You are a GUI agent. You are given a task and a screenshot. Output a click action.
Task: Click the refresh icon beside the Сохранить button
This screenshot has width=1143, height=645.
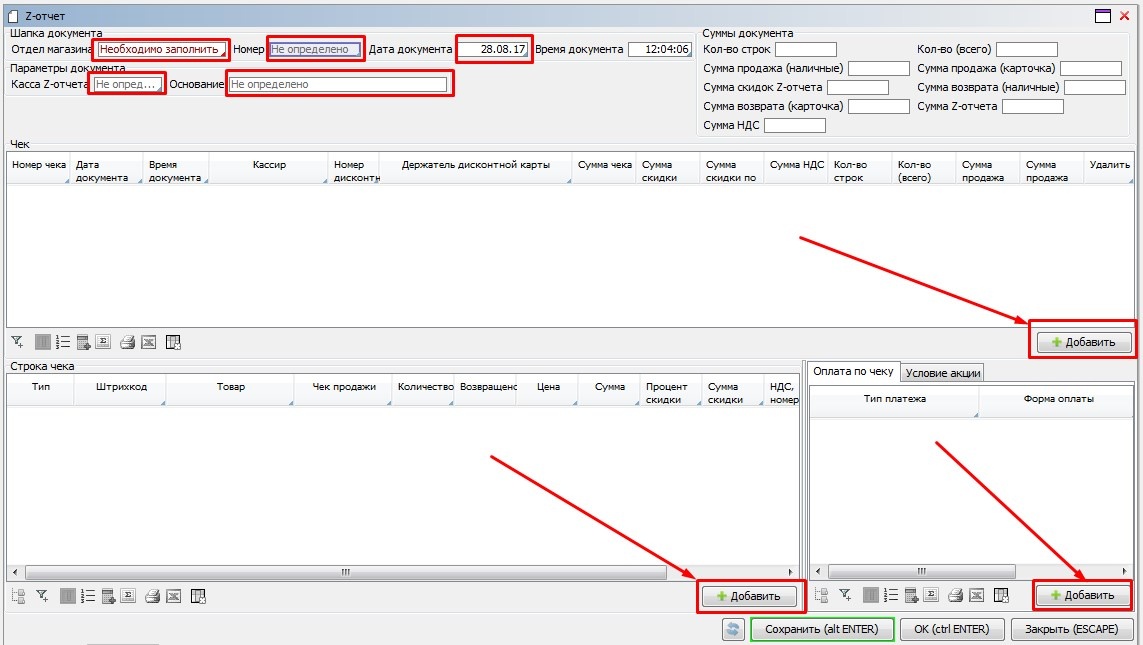click(x=734, y=629)
